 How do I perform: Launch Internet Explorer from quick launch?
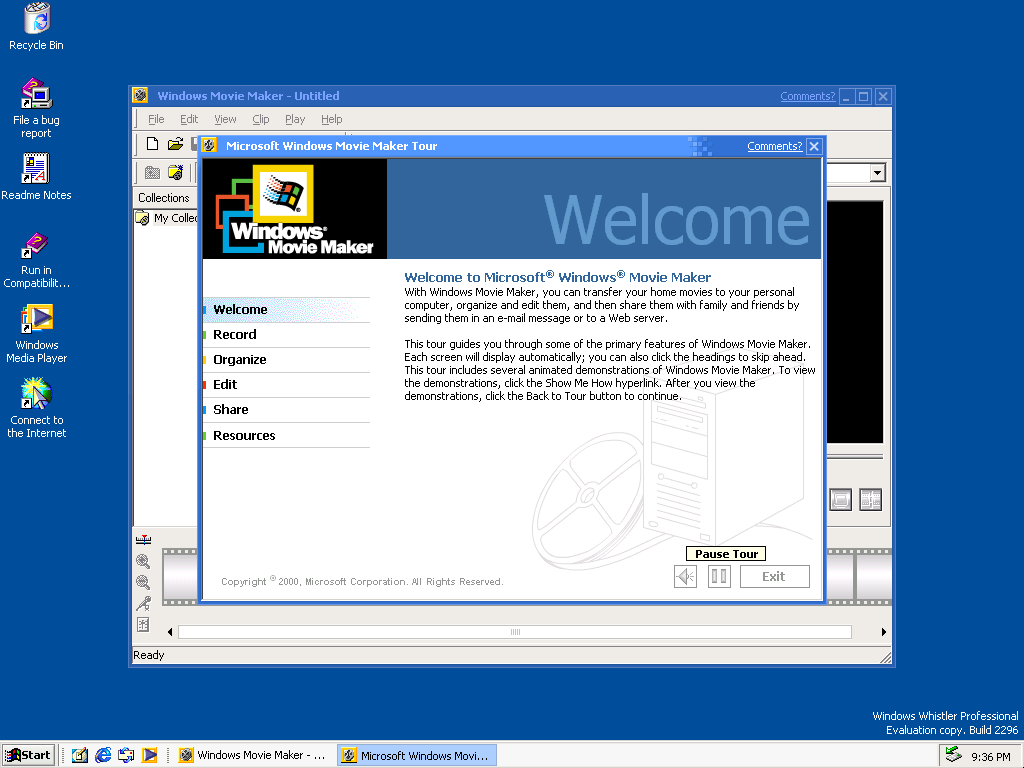(103, 756)
